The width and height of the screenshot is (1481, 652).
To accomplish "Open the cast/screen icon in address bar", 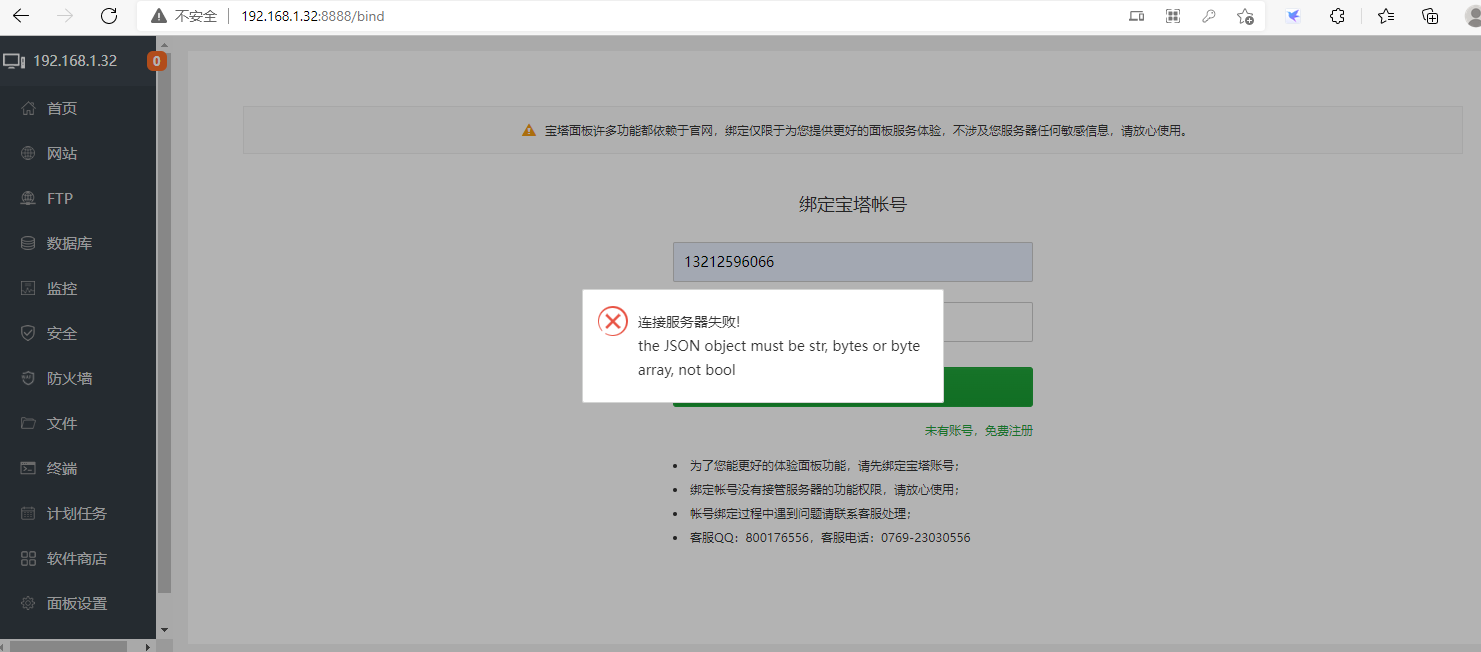I will tap(1137, 16).
